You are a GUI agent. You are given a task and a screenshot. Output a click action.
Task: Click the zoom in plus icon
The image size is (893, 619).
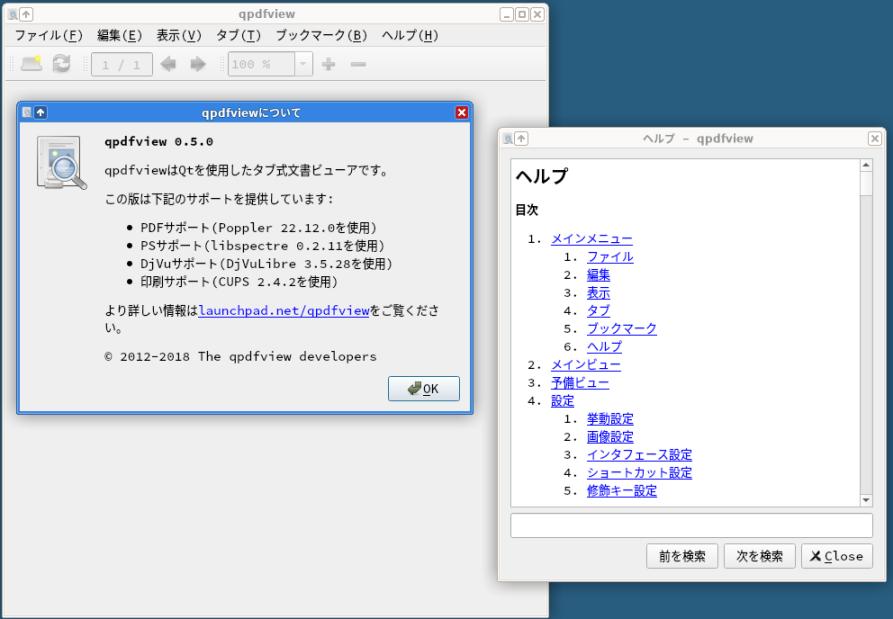pos(328,64)
